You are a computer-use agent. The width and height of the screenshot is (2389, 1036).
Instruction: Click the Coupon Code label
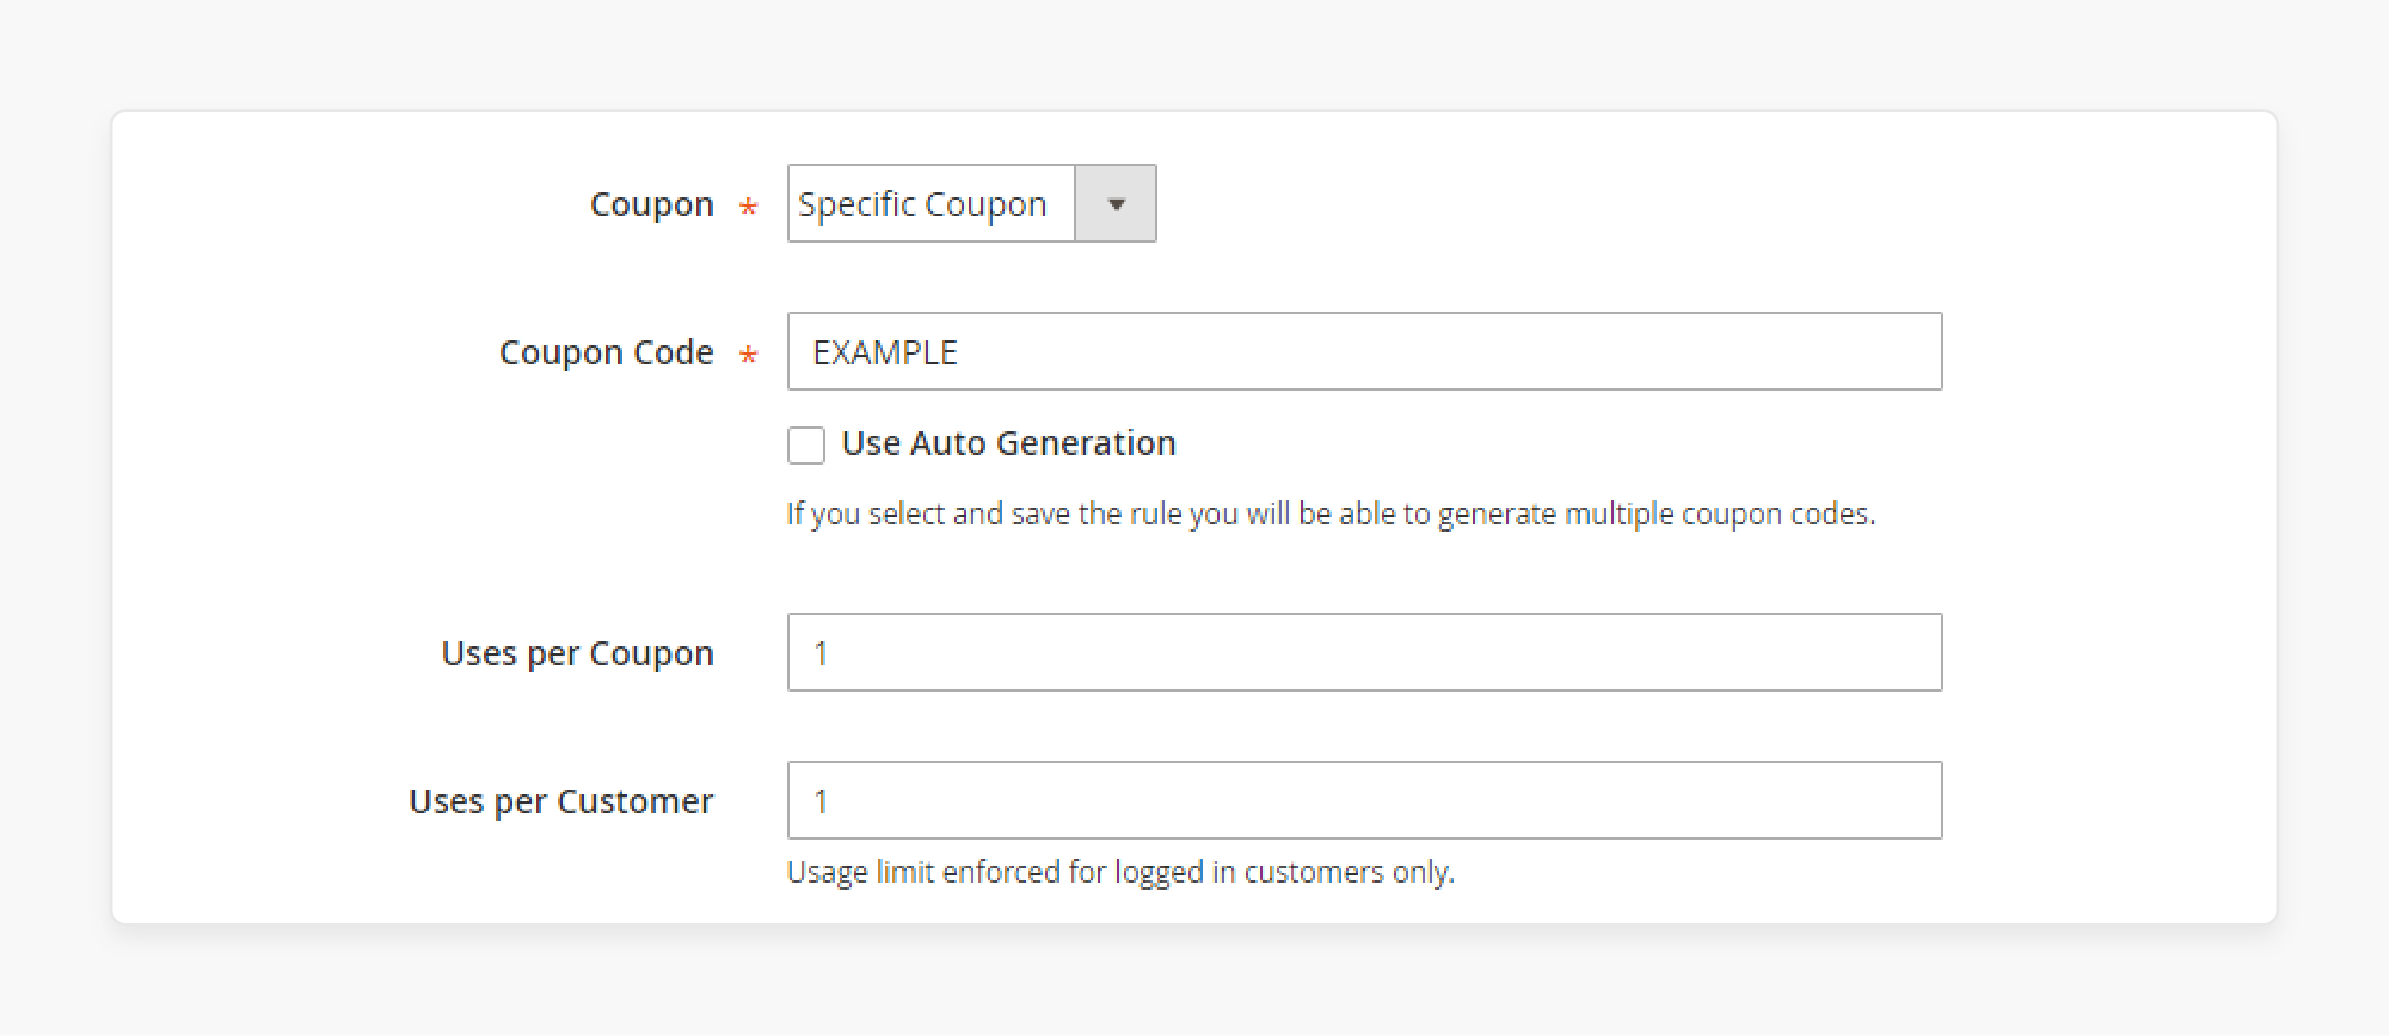[606, 351]
